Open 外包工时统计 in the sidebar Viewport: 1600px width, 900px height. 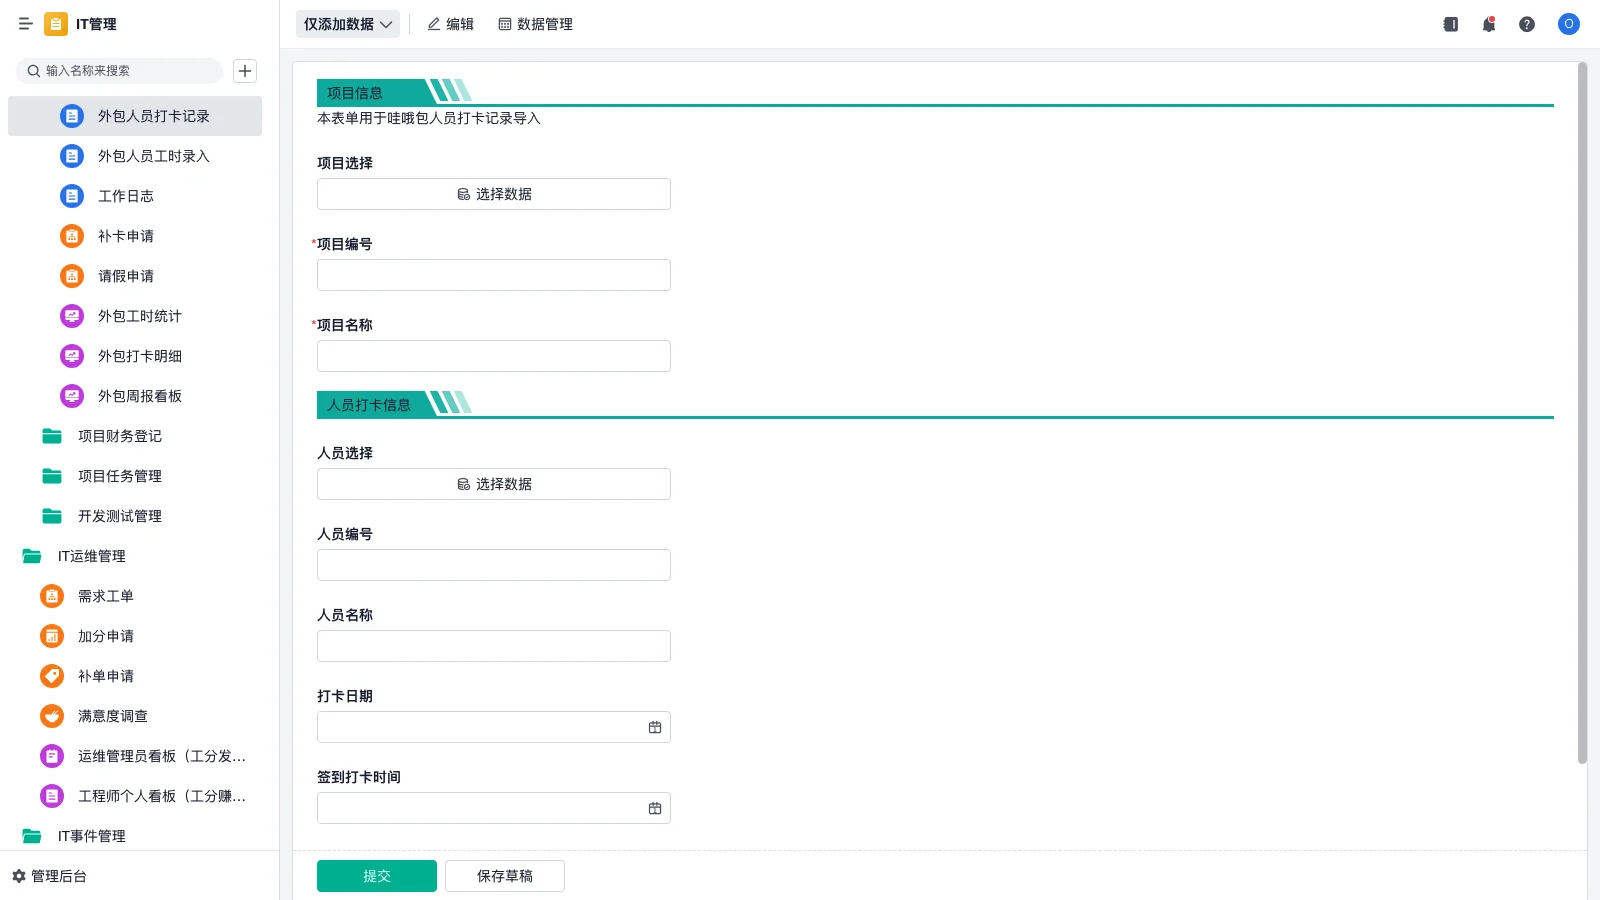pyautogui.click(x=139, y=316)
